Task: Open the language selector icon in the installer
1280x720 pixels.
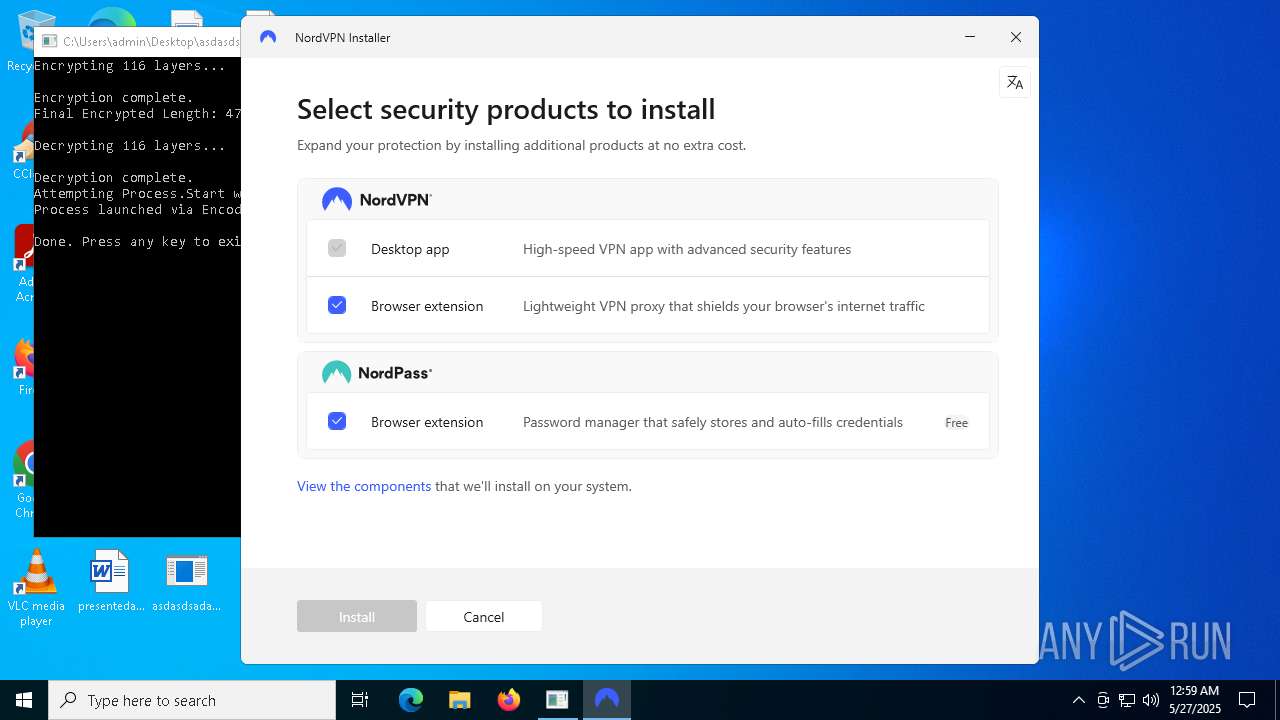Action: (1015, 83)
